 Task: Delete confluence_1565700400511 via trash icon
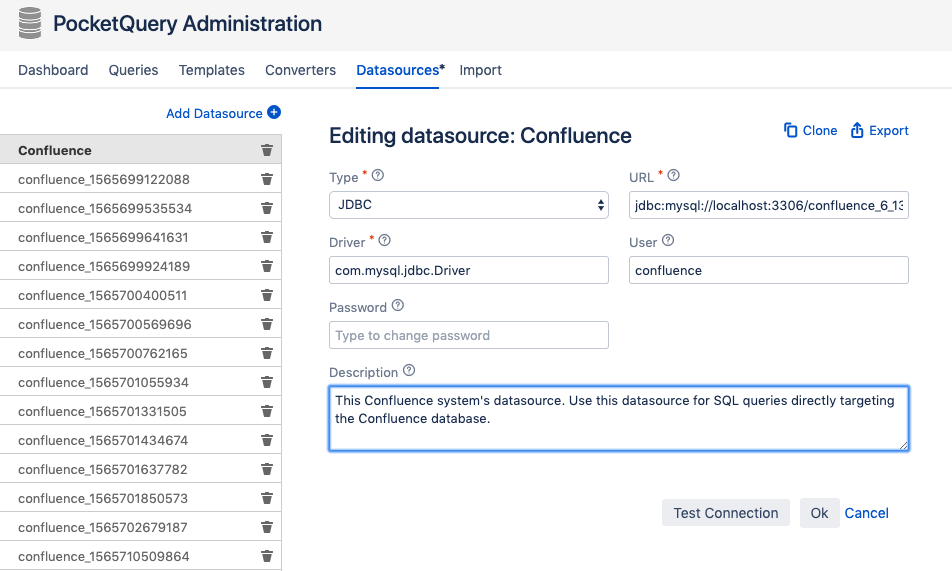coord(267,295)
